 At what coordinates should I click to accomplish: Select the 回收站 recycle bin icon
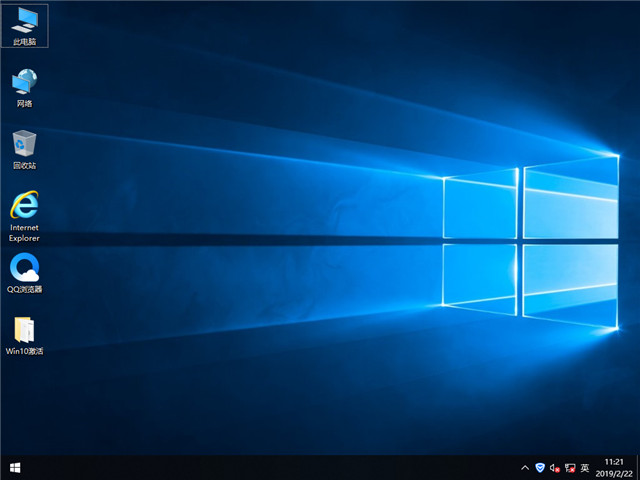24,149
